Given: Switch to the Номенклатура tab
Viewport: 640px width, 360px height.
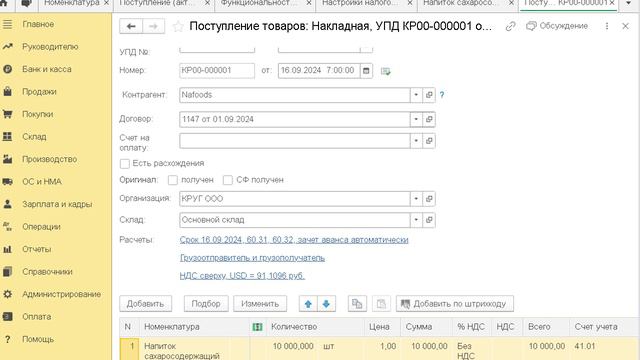Looking at the screenshot, I should tap(71, 3).
